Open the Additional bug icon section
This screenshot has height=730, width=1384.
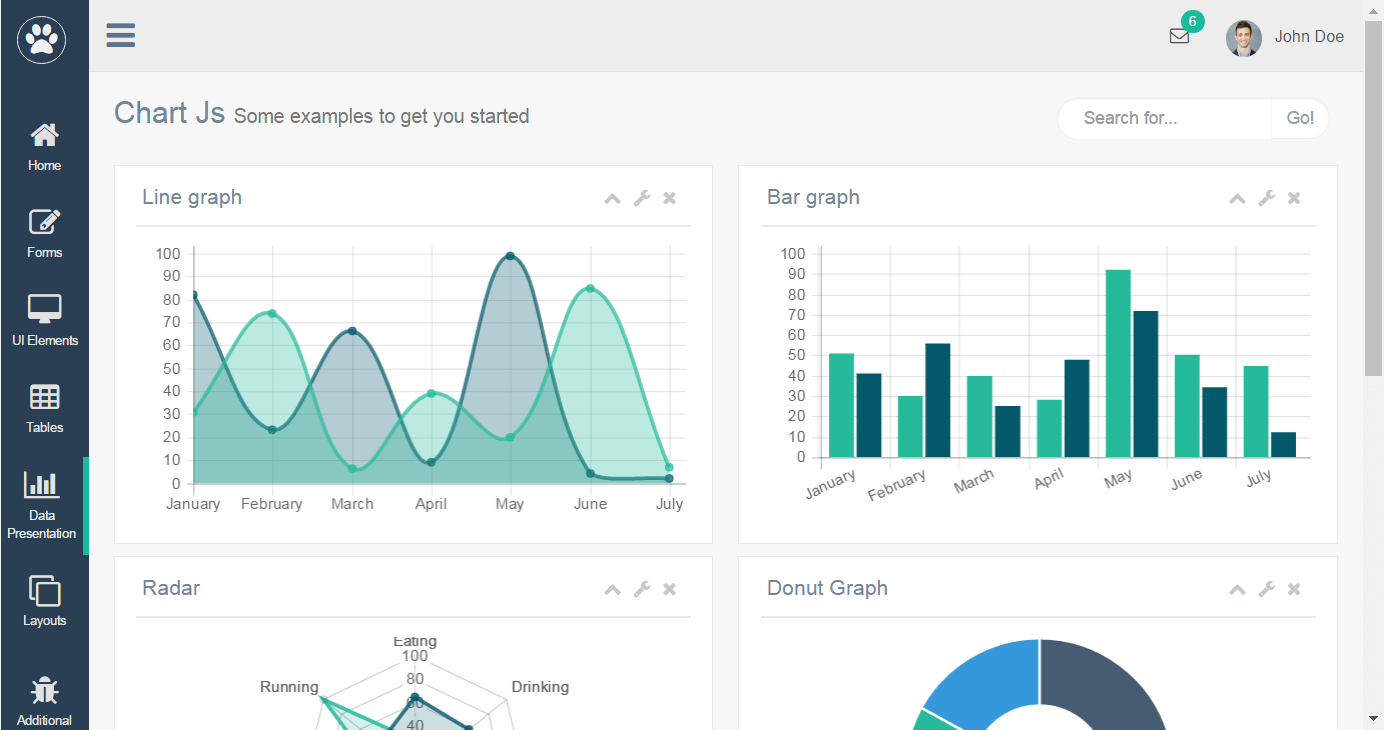(x=44, y=700)
